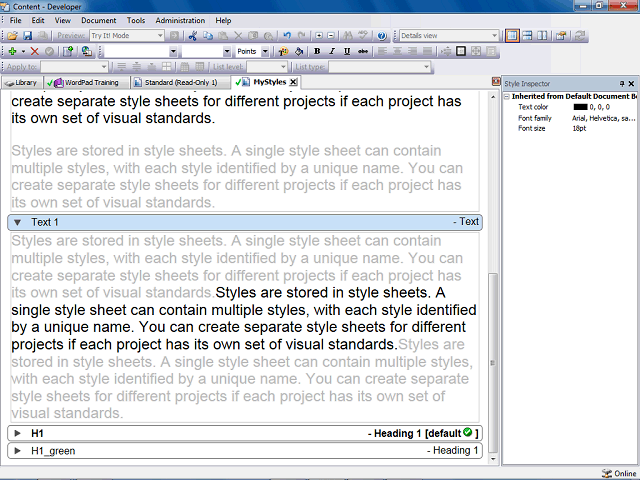Open the Help menu
The image size is (640, 480).
coord(223,20)
